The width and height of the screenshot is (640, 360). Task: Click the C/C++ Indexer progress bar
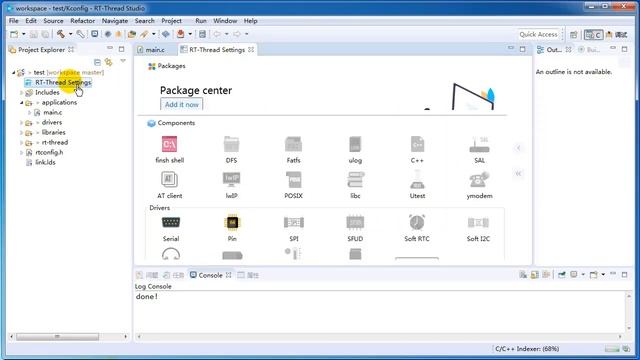612,349
